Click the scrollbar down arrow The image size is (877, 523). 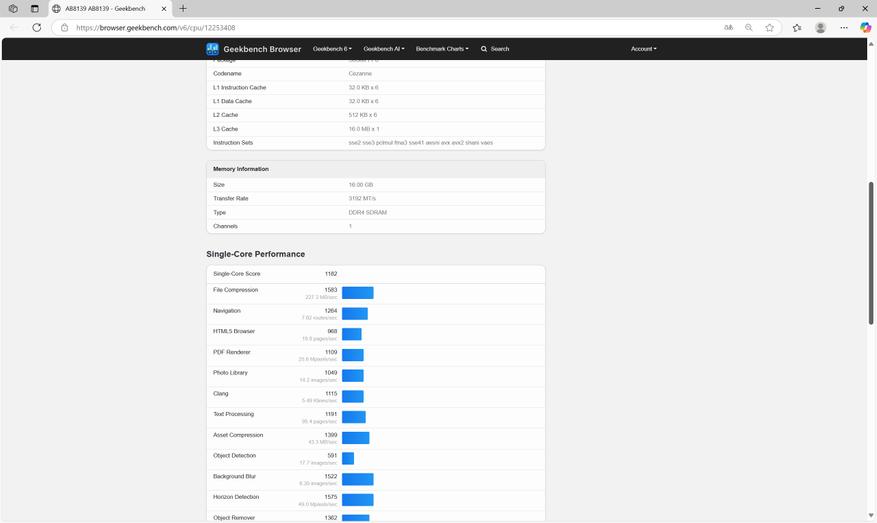[x=871, y=515]
